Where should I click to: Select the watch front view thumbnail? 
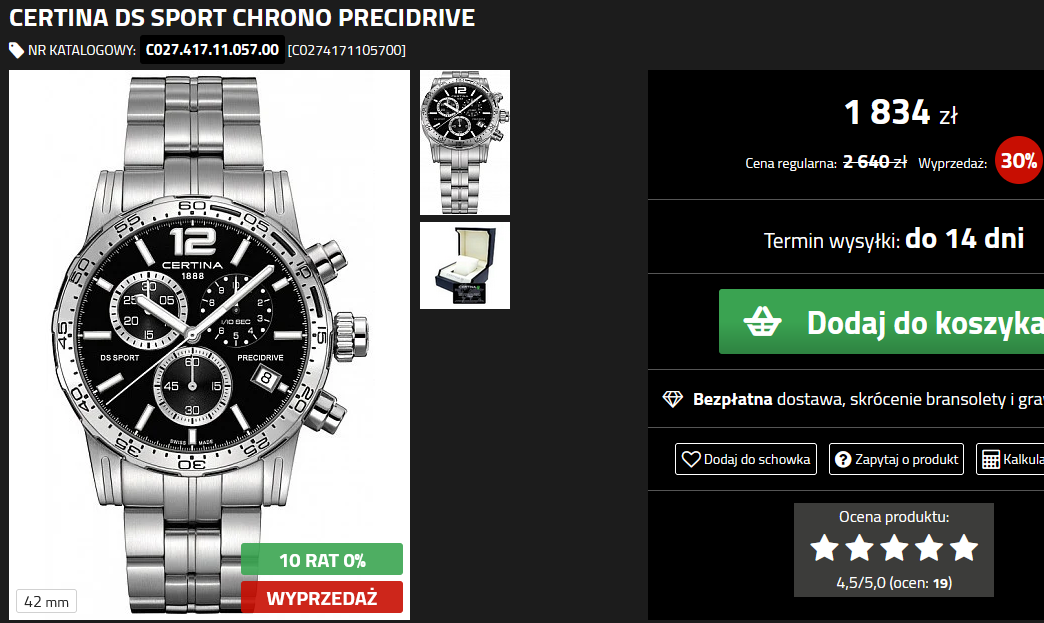pyautogui.click(x=465, y=142)
